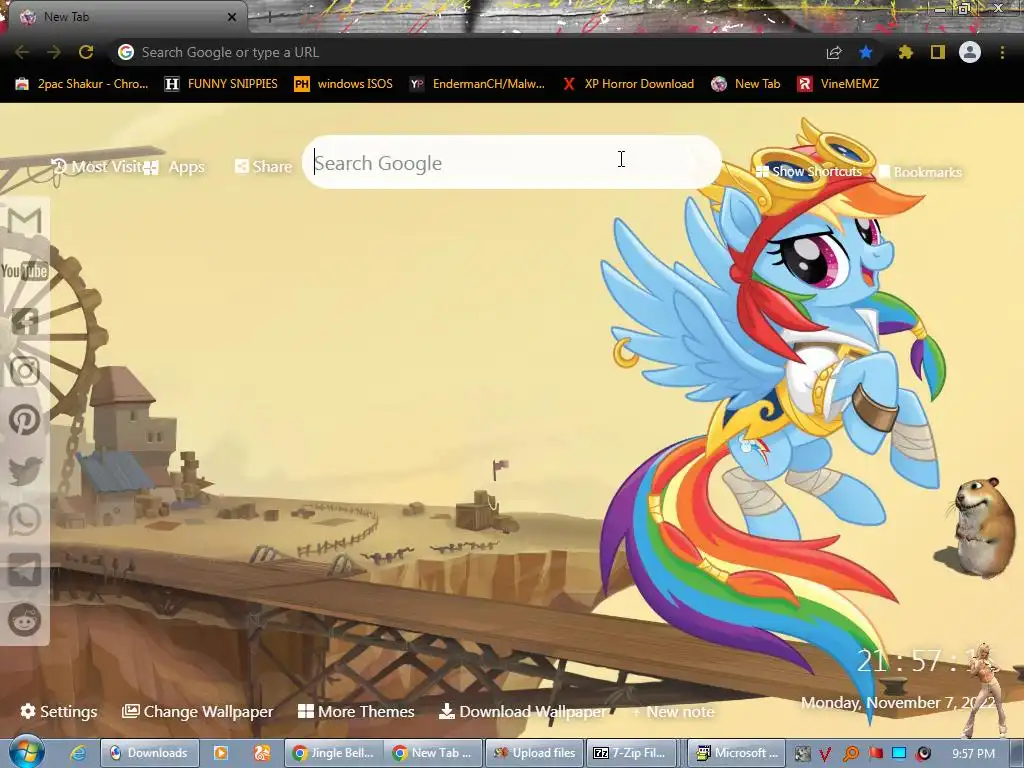Launch Internet Explorer from taskbar

click(x=78, y=753)
